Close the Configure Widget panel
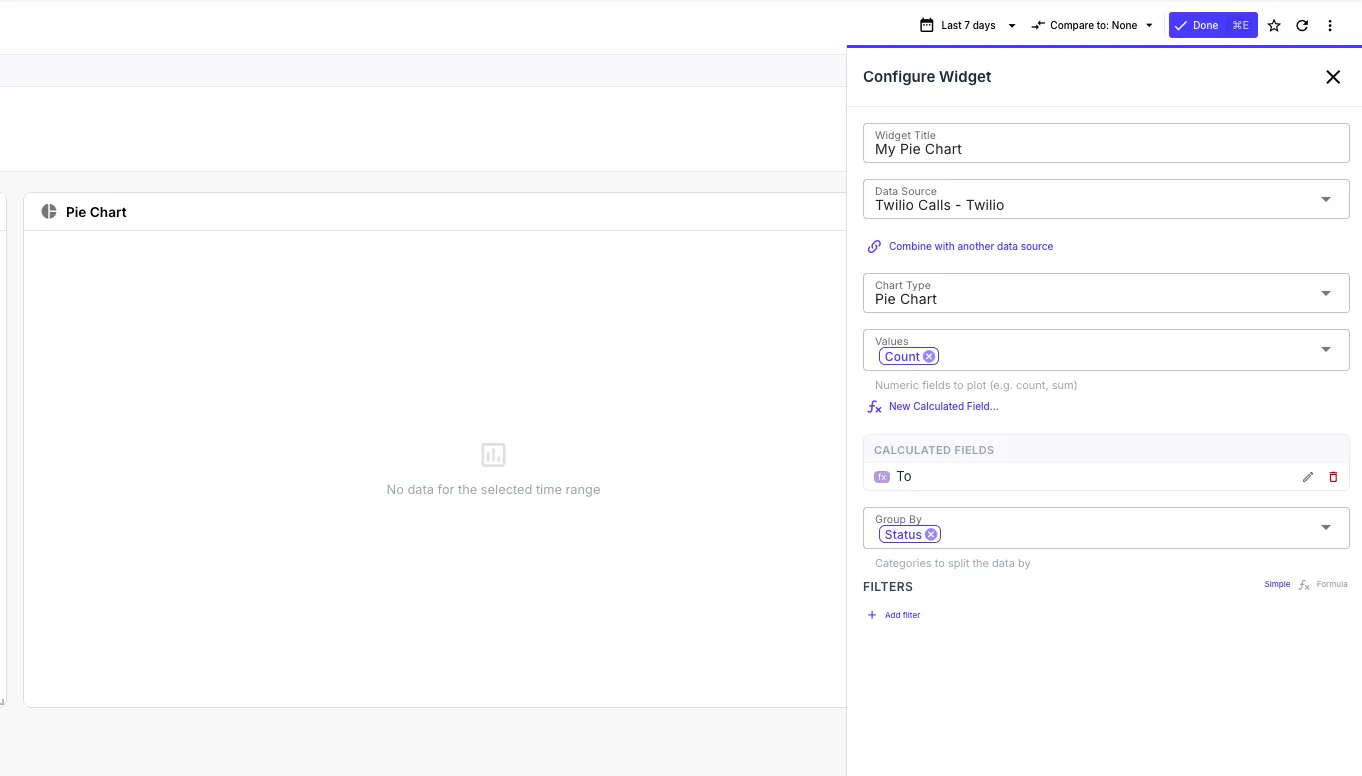 (1333, 77)
